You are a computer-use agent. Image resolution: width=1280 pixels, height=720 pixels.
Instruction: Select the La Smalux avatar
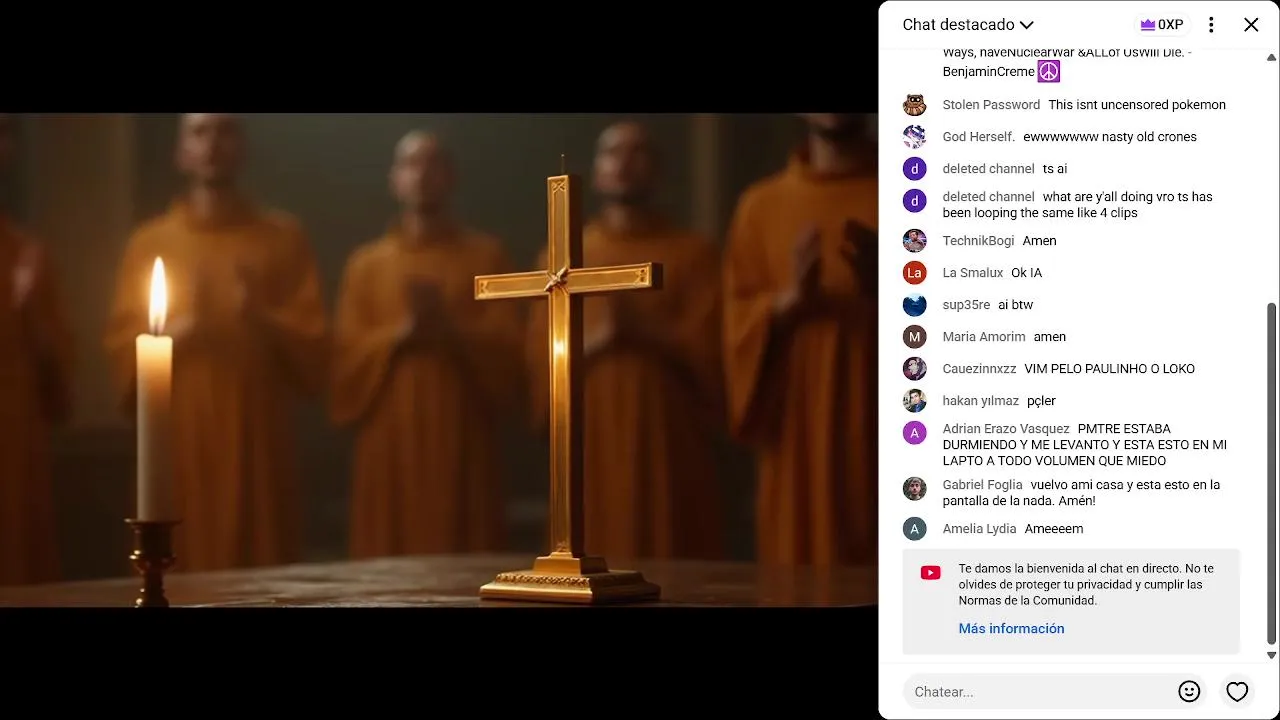(x=914, y=273)
